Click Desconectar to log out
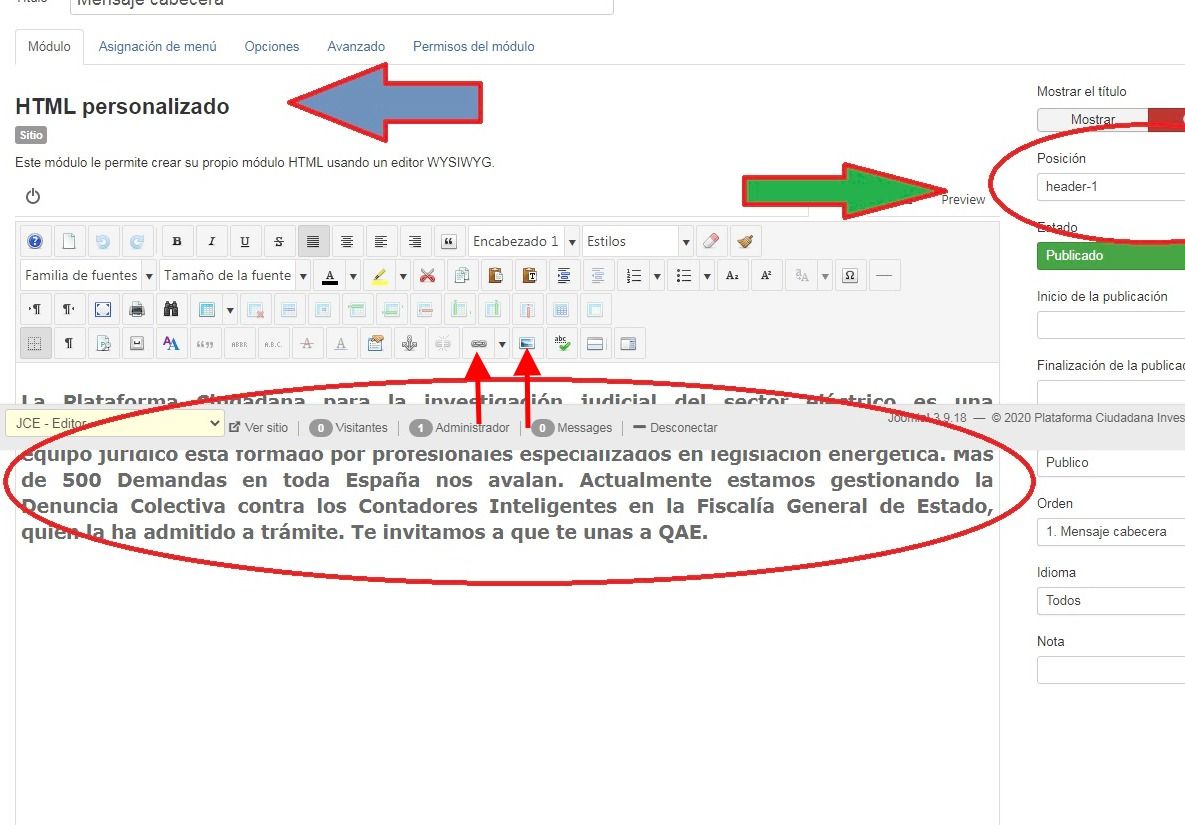Image resolution: width=1185 pixels, height=825 pixels. point(676,428)
